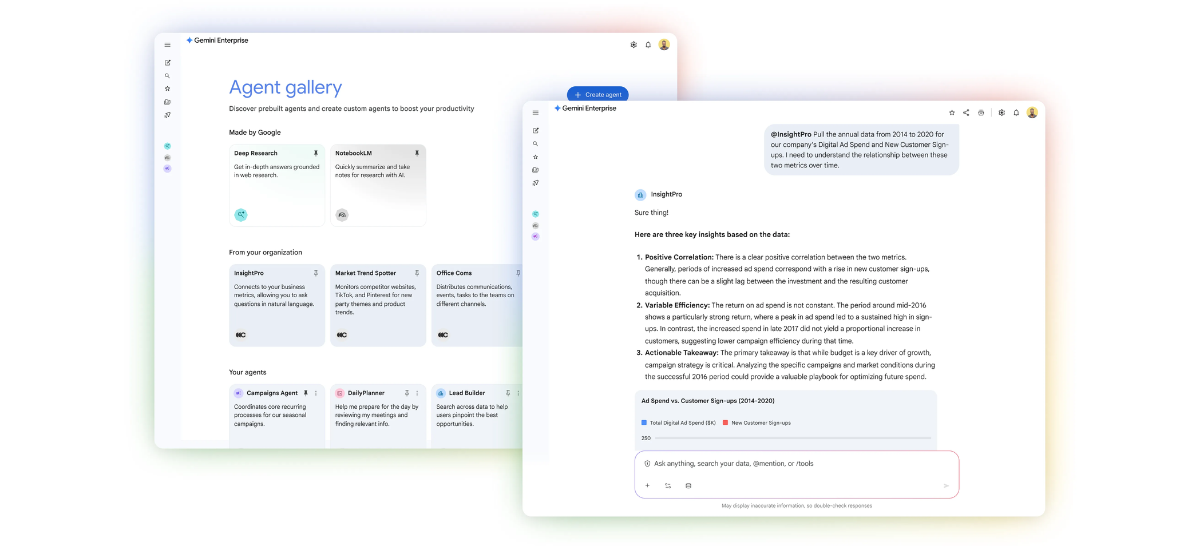Open Agent gallery item in gallery window sidebar
Image resolution: width=1200 pixels, height=550 pixels.
point(167,102)
